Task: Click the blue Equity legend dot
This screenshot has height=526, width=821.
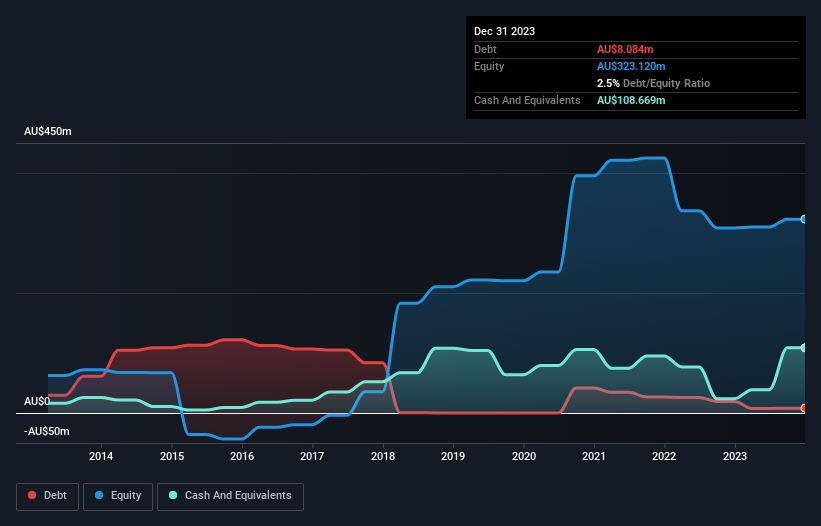Action: click(x=99, y=495)
